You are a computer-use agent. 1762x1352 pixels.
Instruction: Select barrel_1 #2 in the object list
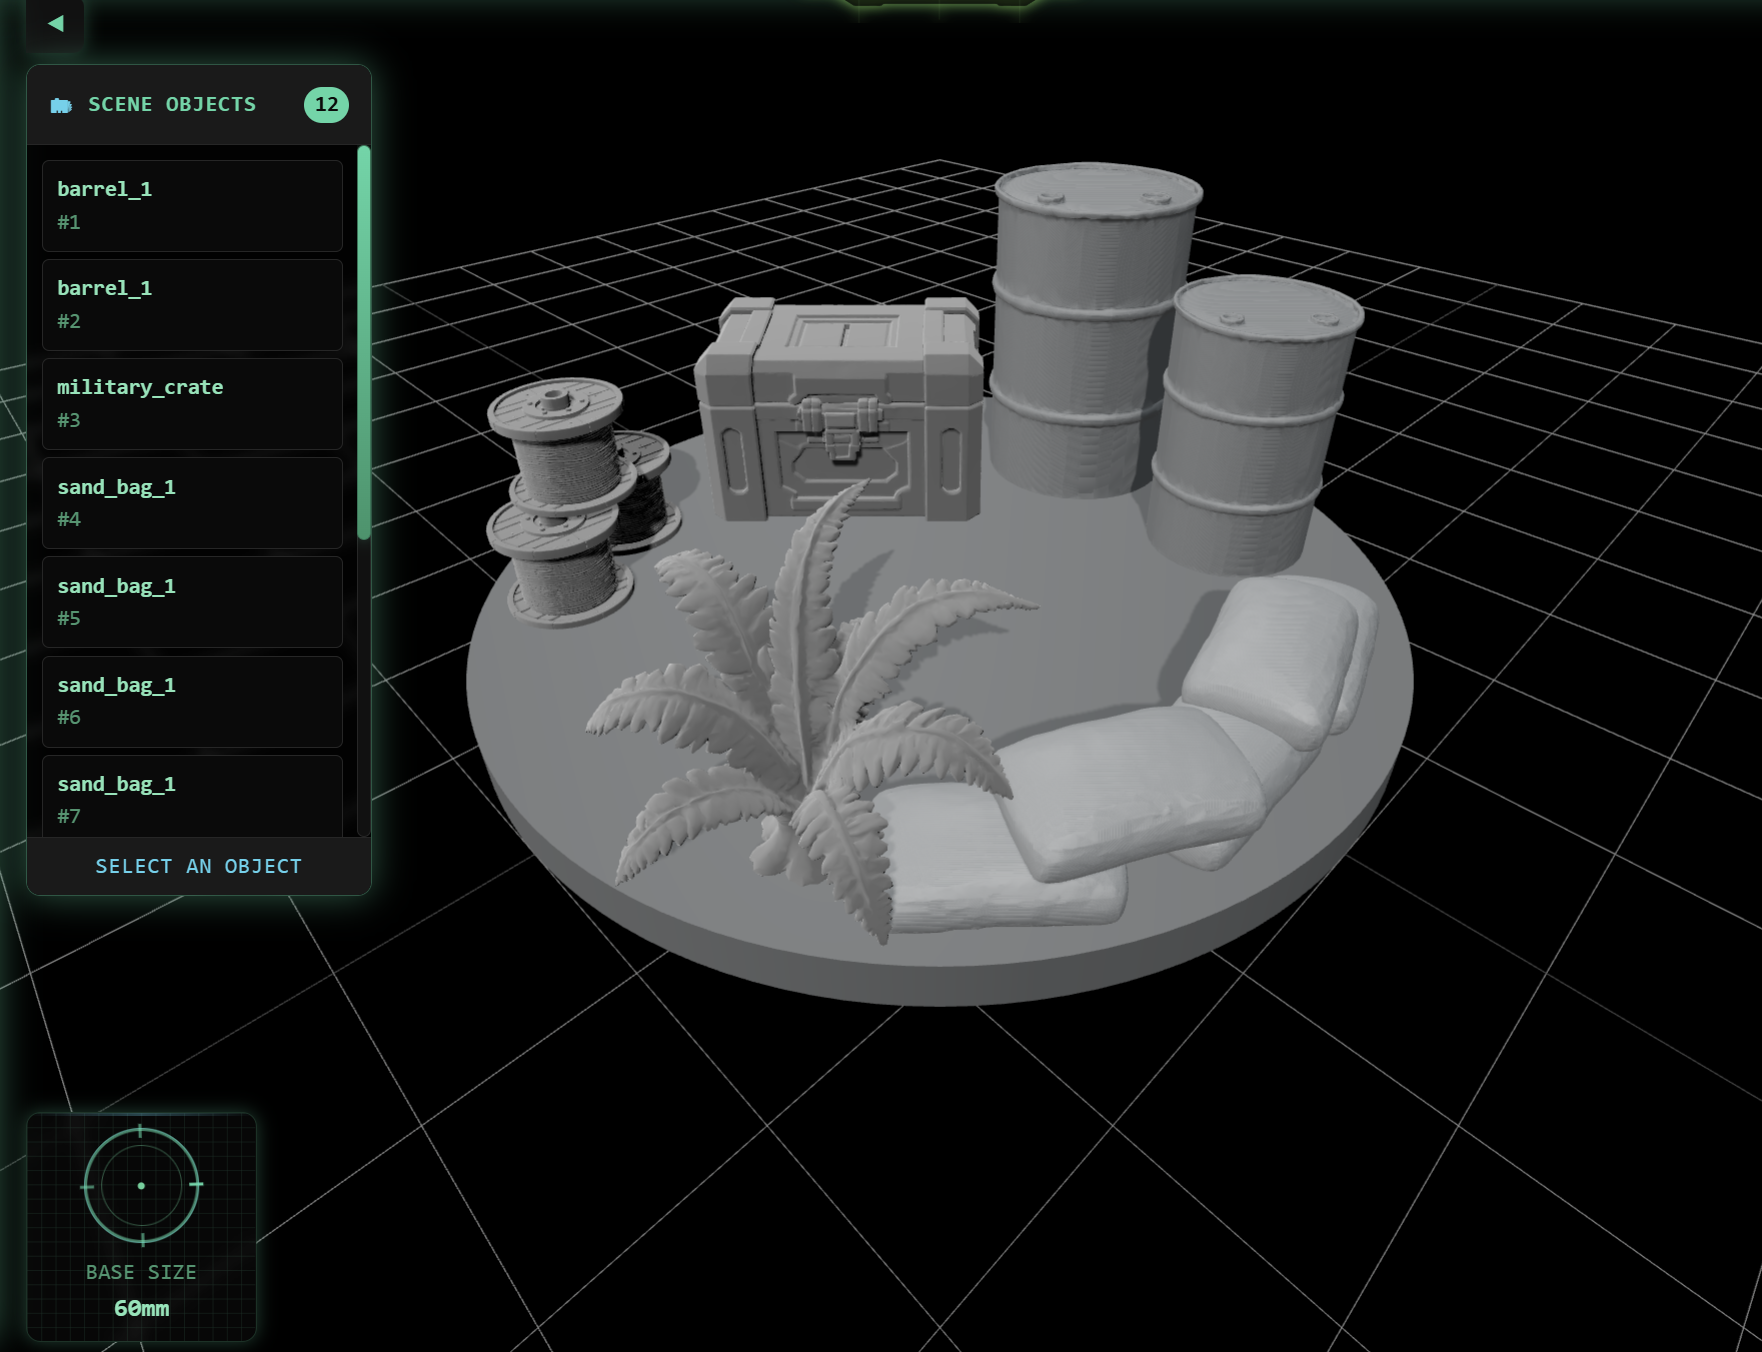pyautogui.click(x=192, y=305)
